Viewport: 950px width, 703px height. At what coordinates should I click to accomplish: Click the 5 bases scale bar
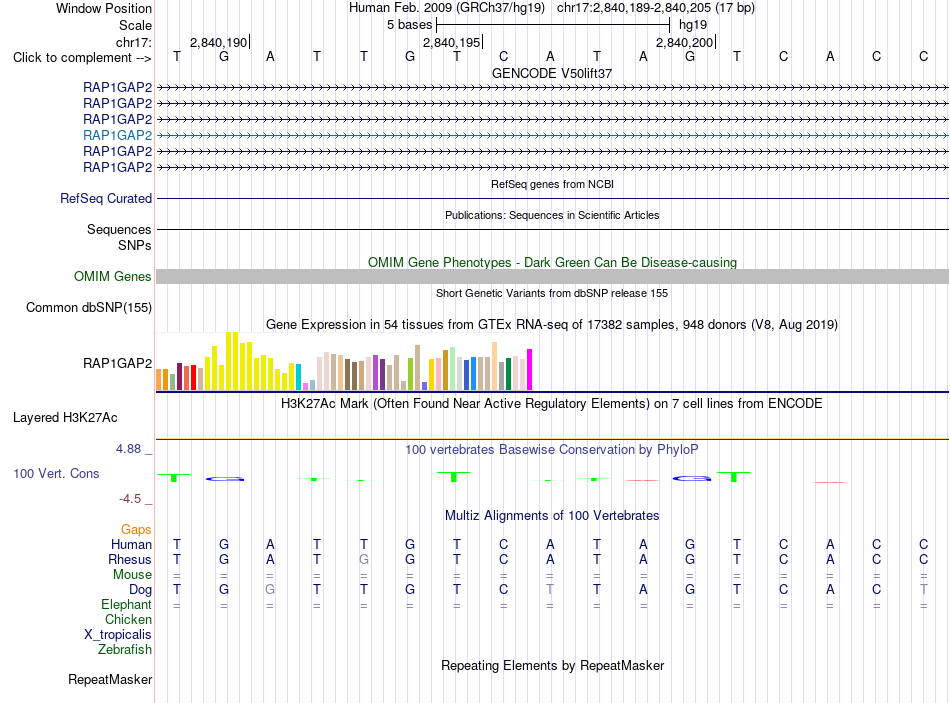pyautogui.click(x=553, y=25)
